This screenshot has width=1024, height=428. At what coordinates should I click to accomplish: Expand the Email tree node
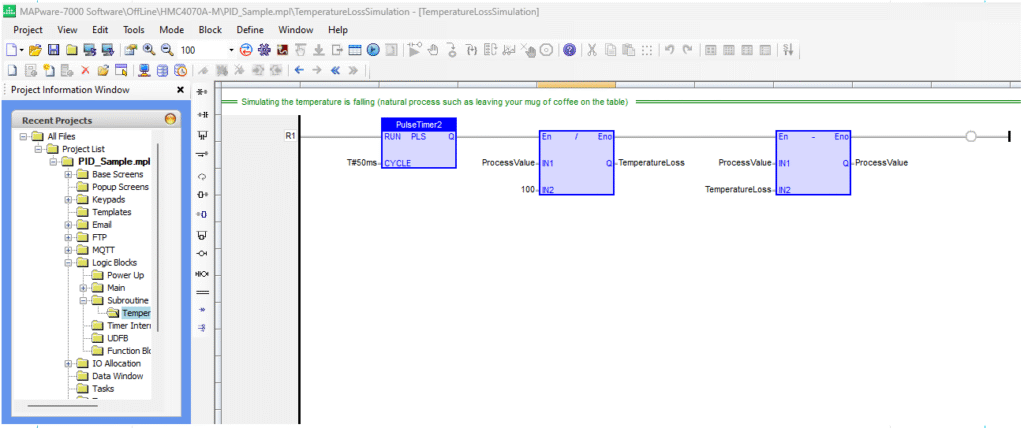pyautogui.click(x=68, y=225)
